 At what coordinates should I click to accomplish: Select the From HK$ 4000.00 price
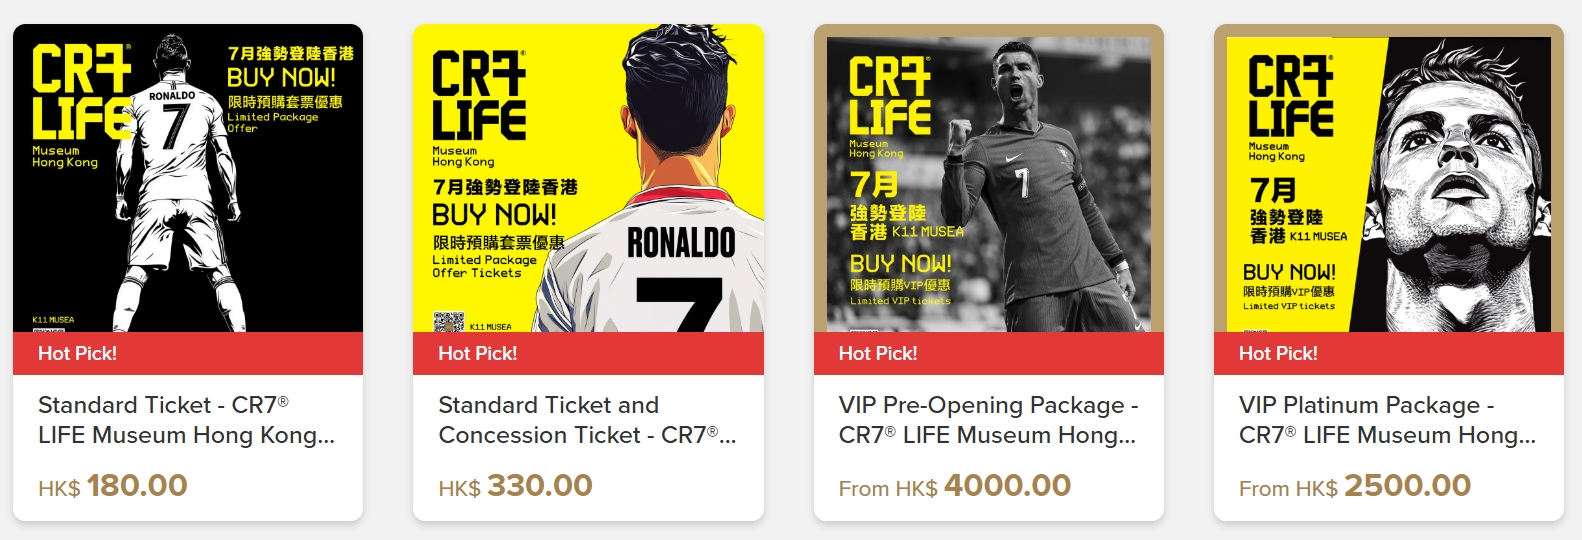coord(955,486)
